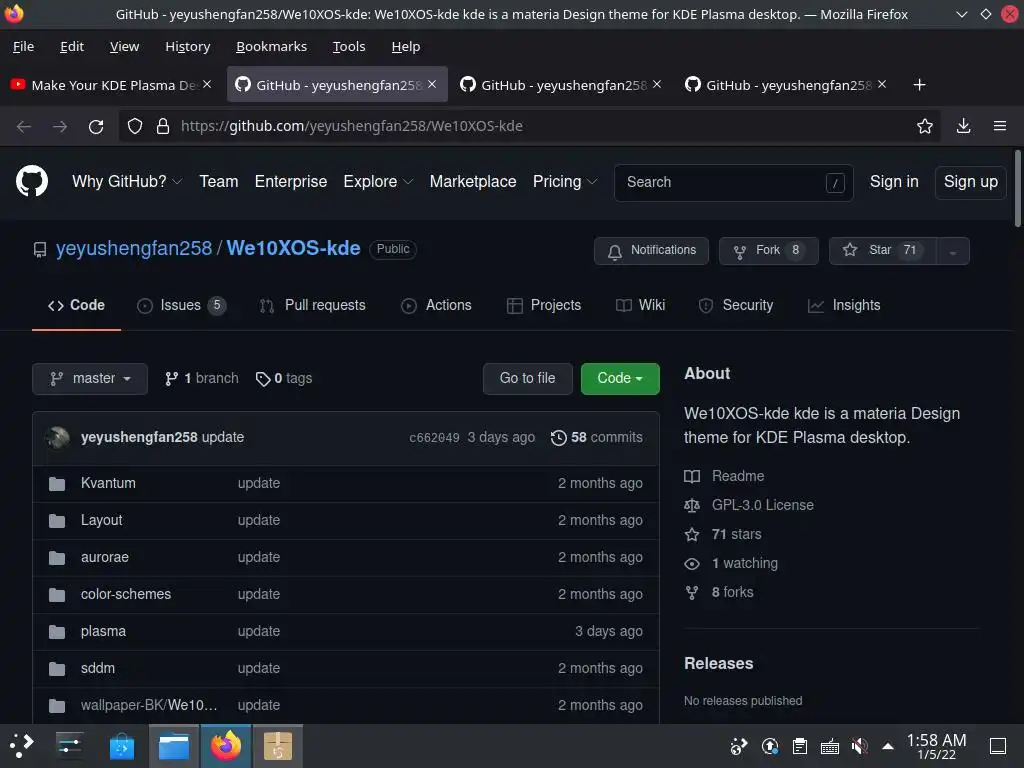
Task: Open the wallpaper-BK/We10 folder
Action: tap(149, 705)
